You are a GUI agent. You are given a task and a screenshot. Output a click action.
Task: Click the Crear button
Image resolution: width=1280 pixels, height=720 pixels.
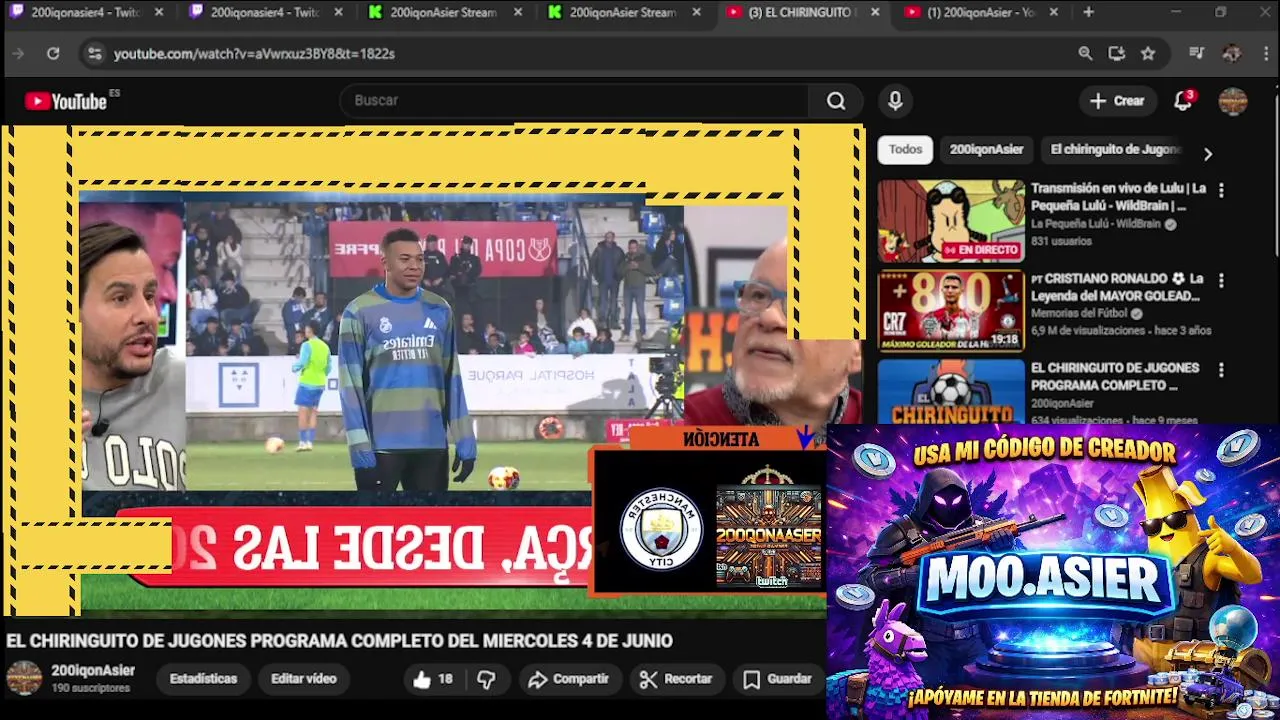[1117, 101]
